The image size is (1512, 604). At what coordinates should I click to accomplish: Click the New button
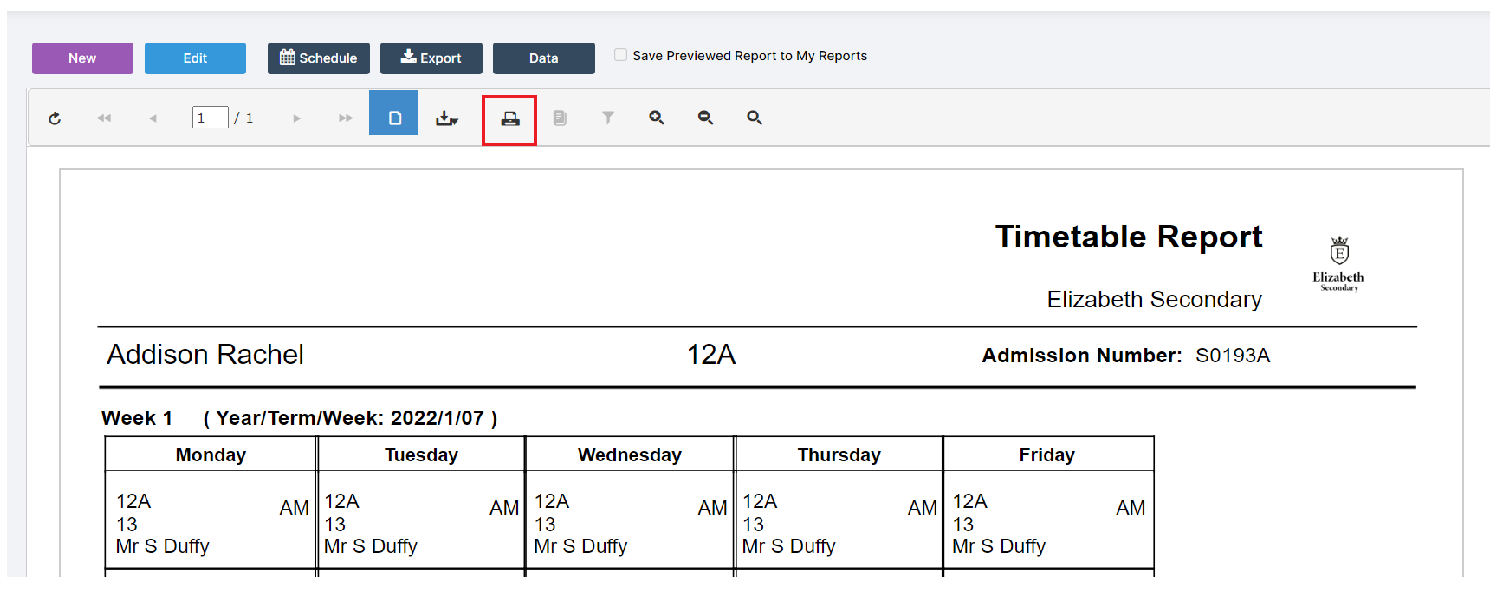82,58
